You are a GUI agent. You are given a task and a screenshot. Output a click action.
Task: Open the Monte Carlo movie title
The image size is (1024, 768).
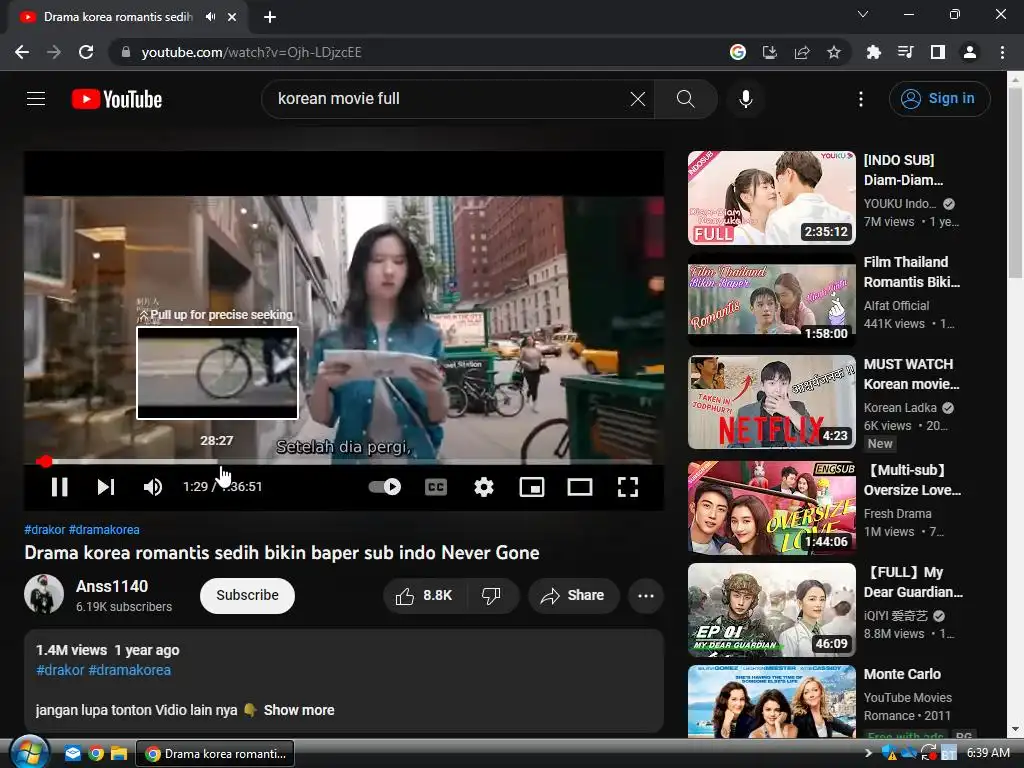(903, 674)
